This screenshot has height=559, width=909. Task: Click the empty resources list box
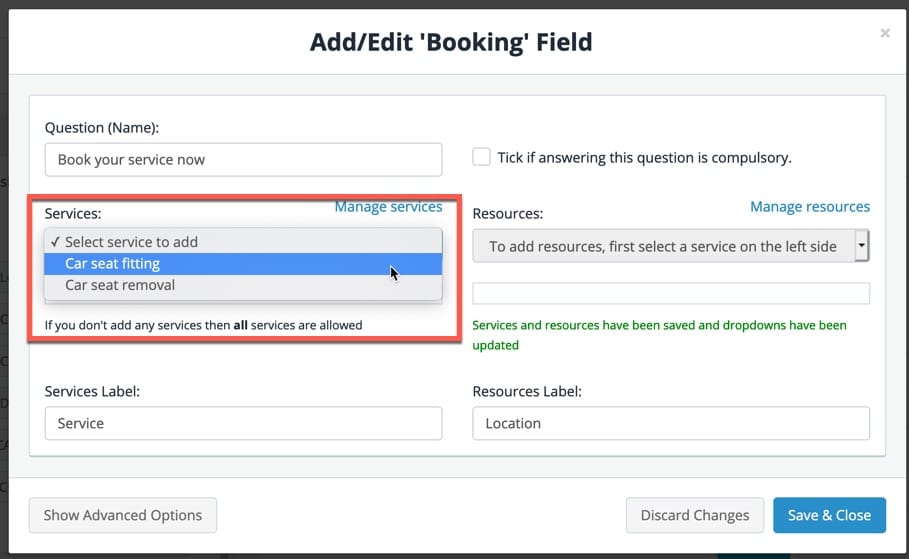click(671, 293)
